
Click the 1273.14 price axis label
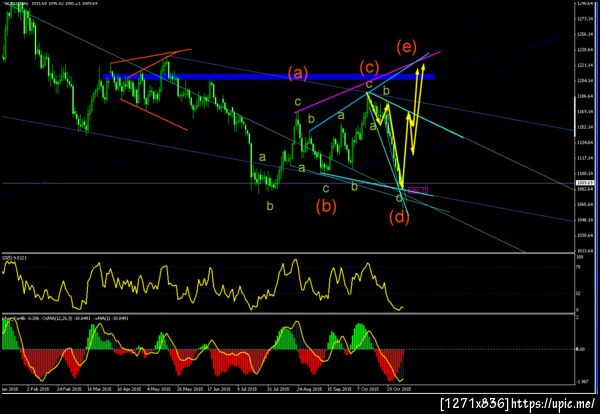click(x=585, y=19)
